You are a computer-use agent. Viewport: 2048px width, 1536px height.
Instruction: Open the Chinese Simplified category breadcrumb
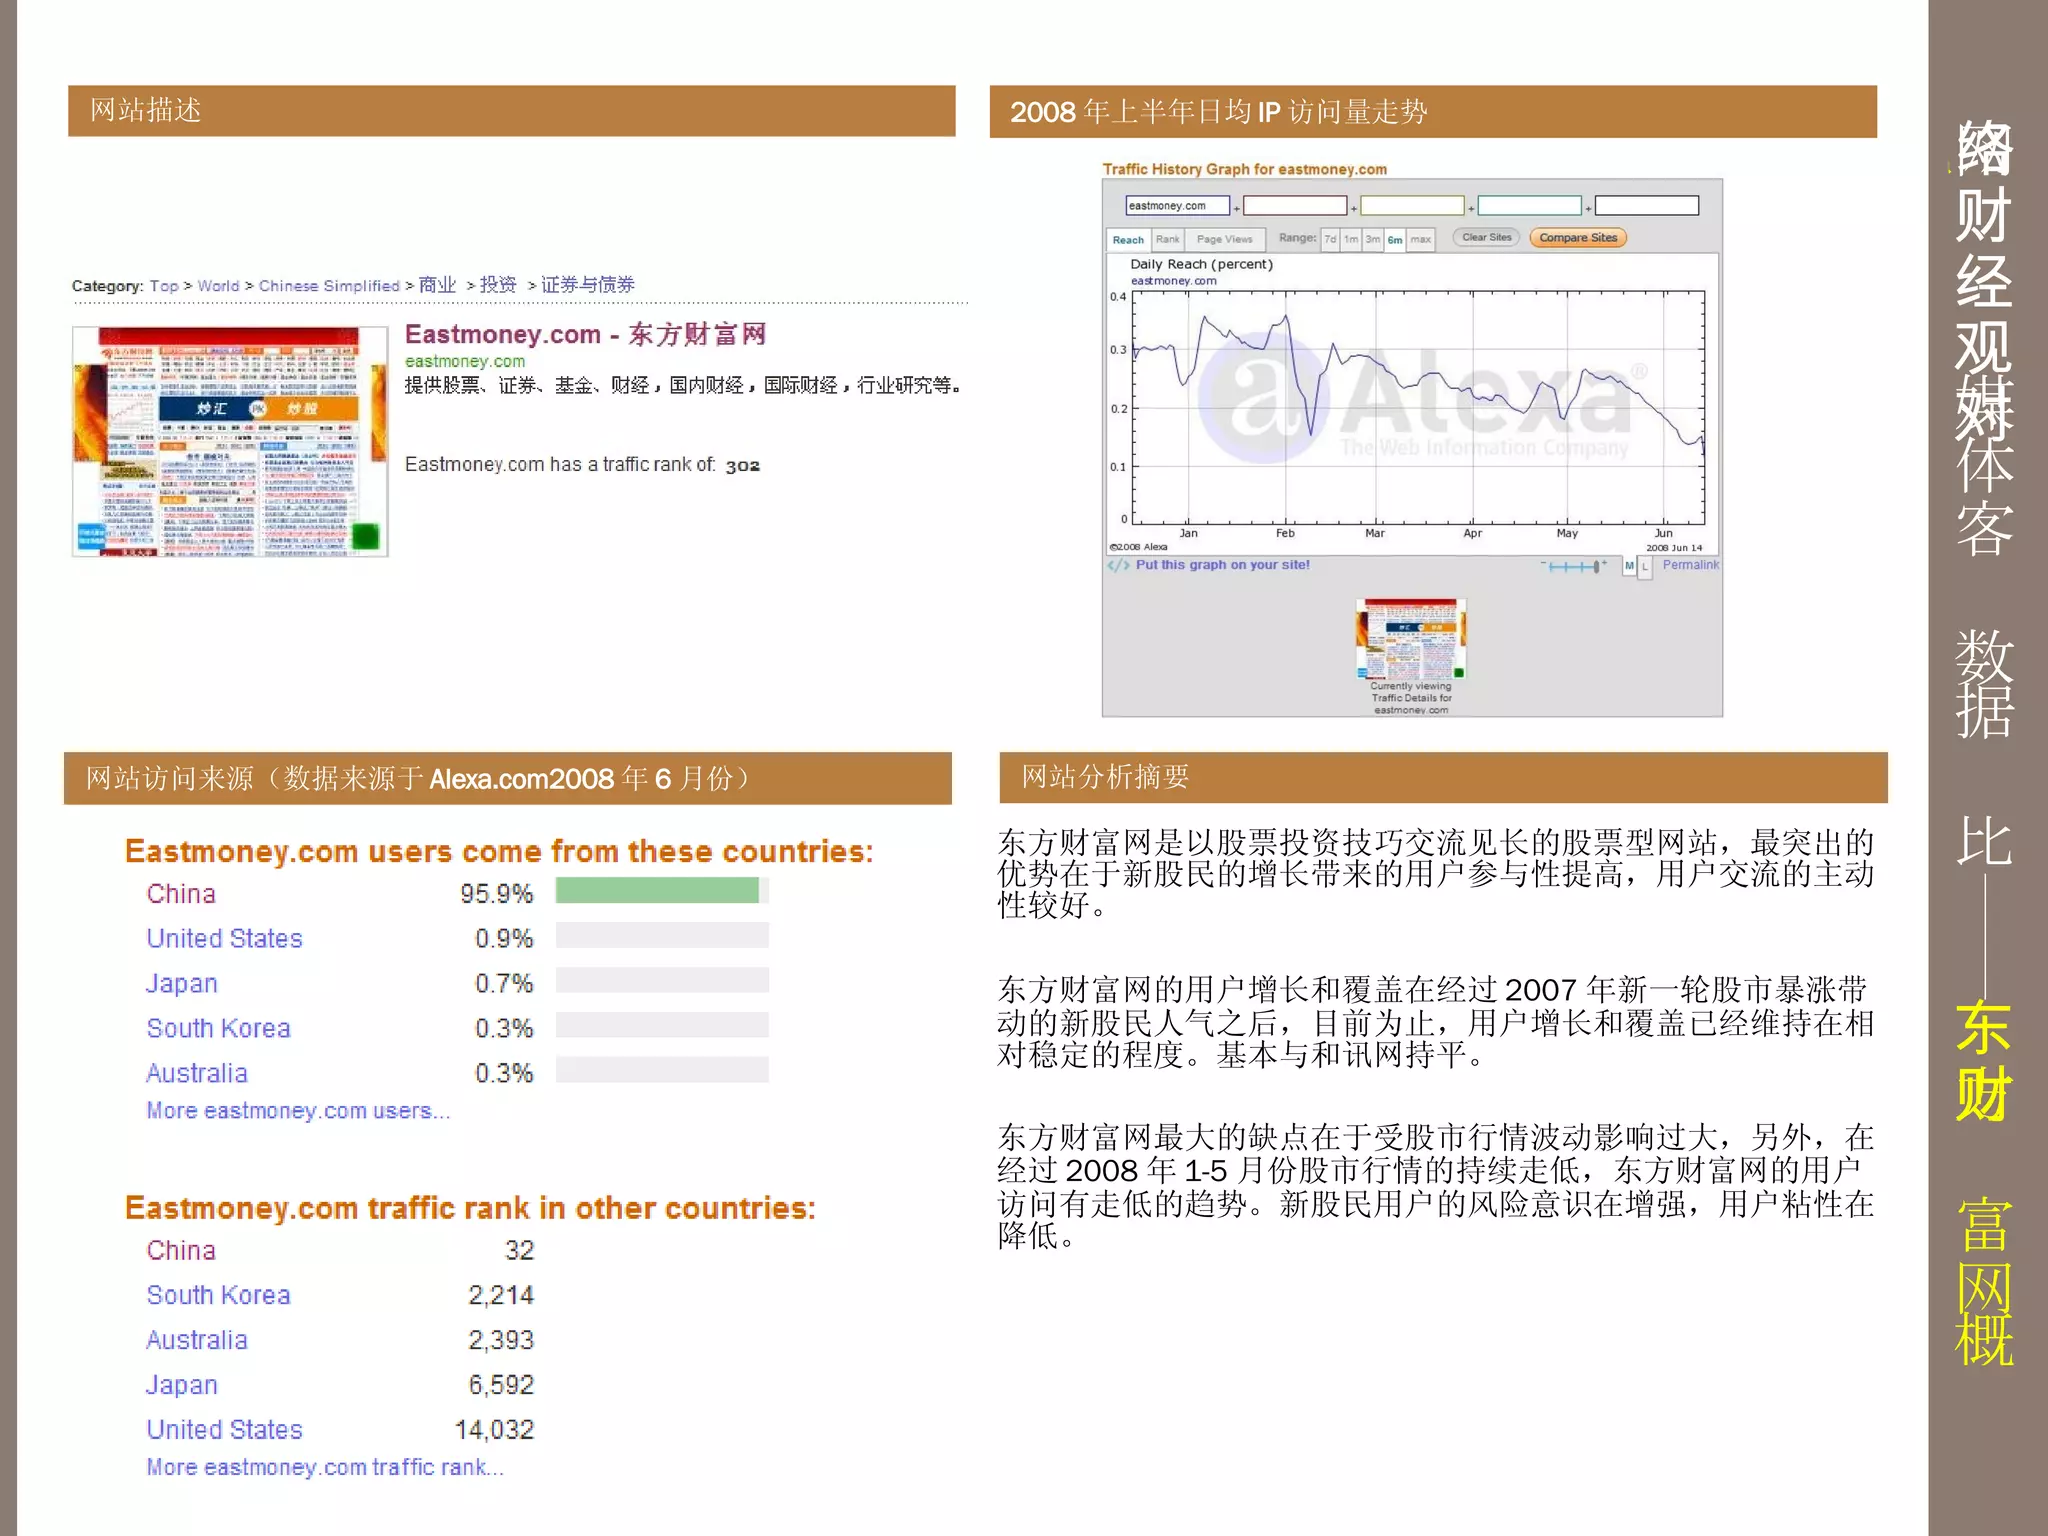[x=329, y=286]
